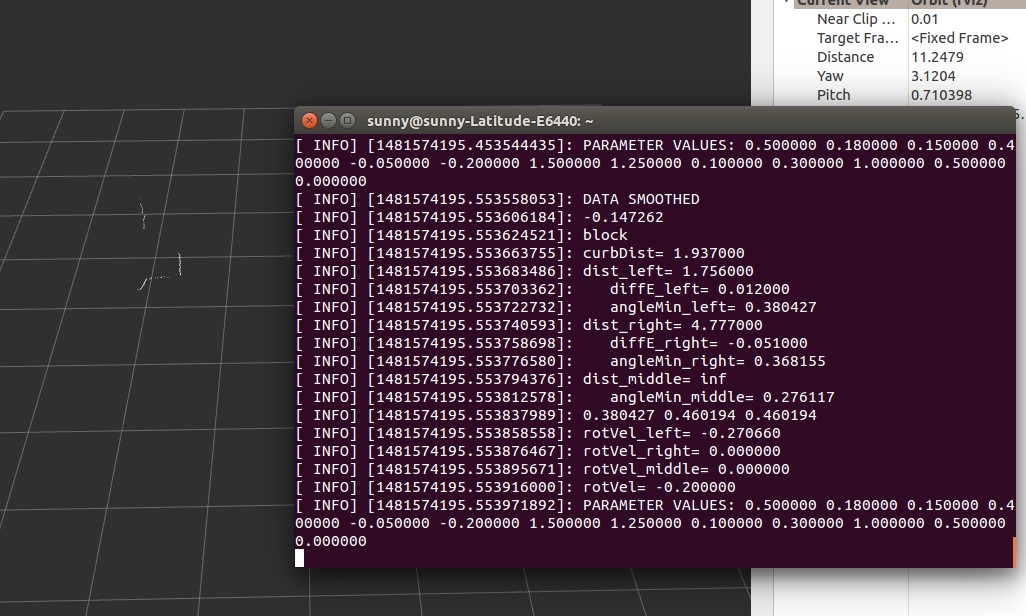Select the 'Near Clip' property row label
Viewport: 1026px width, 616px height.
pyautogui.click(x=855, y=20)
